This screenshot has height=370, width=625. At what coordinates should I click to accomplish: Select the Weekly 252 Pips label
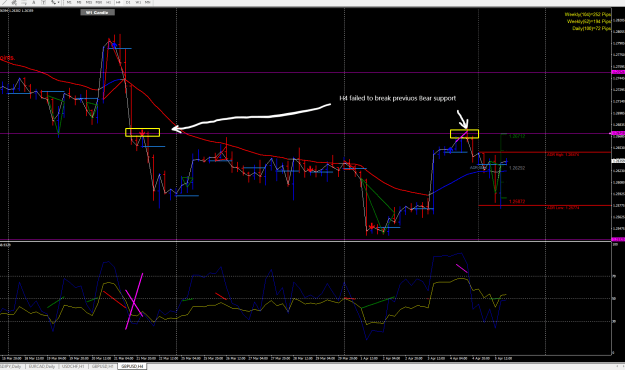pyautogui.click(x=588, y=14)
